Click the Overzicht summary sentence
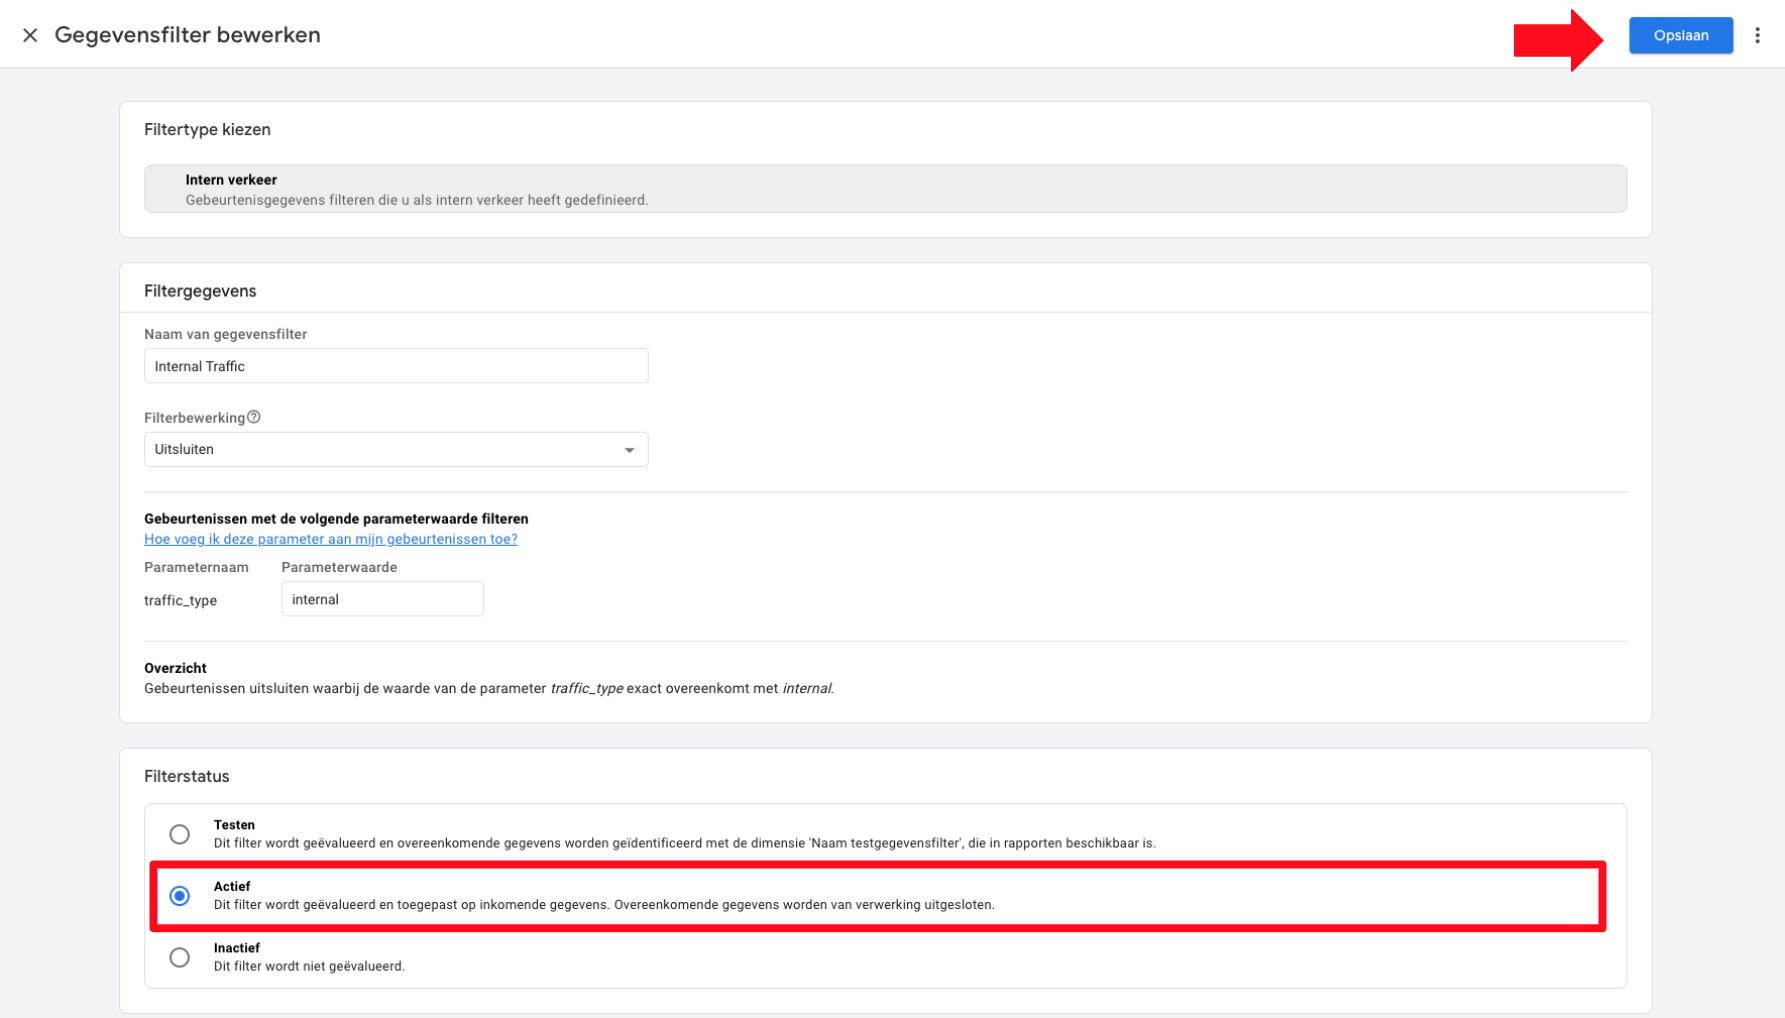1785x1018 pixels. coord(488,689)
